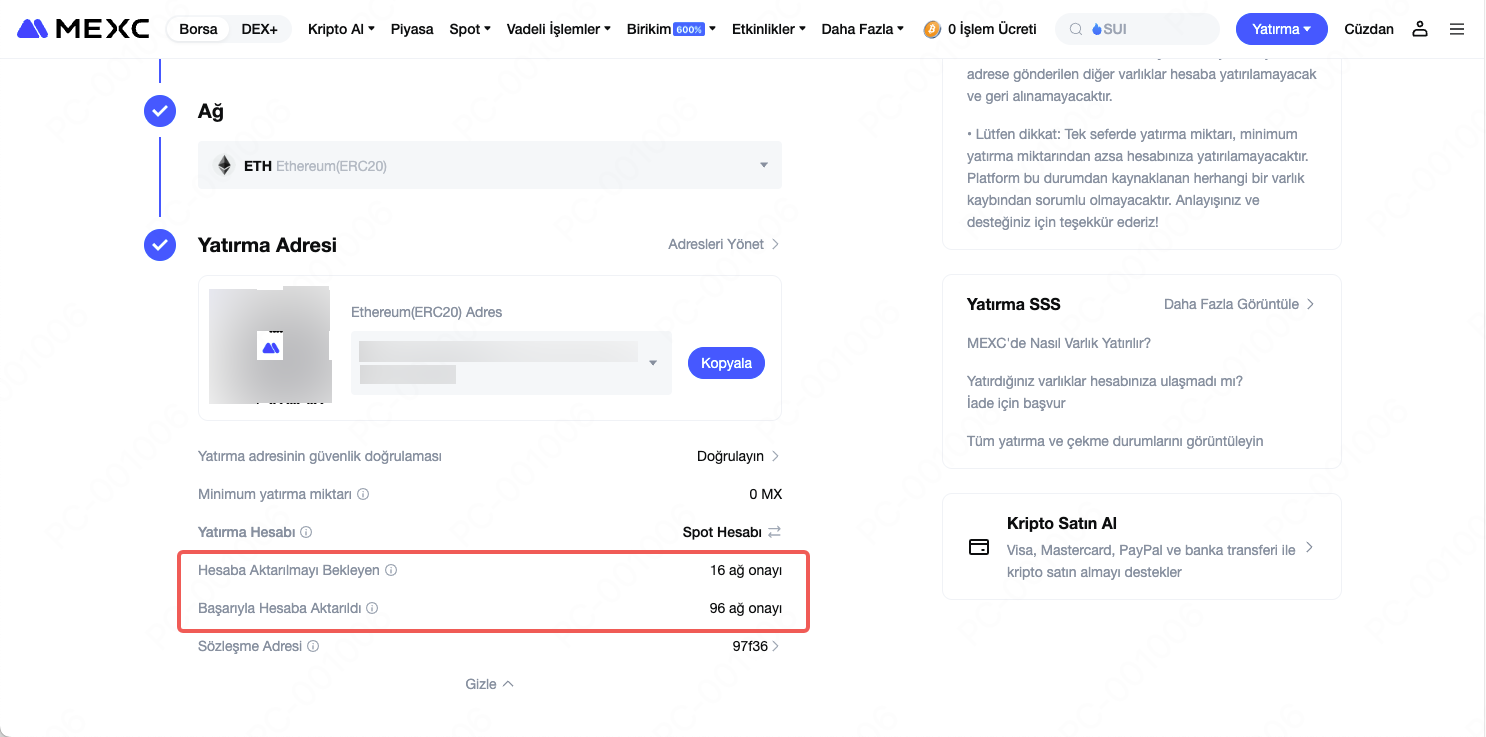Click the Yatırma Adresi heading
Viewport: 1486px width, 737px height.
[x=267, y=245]
